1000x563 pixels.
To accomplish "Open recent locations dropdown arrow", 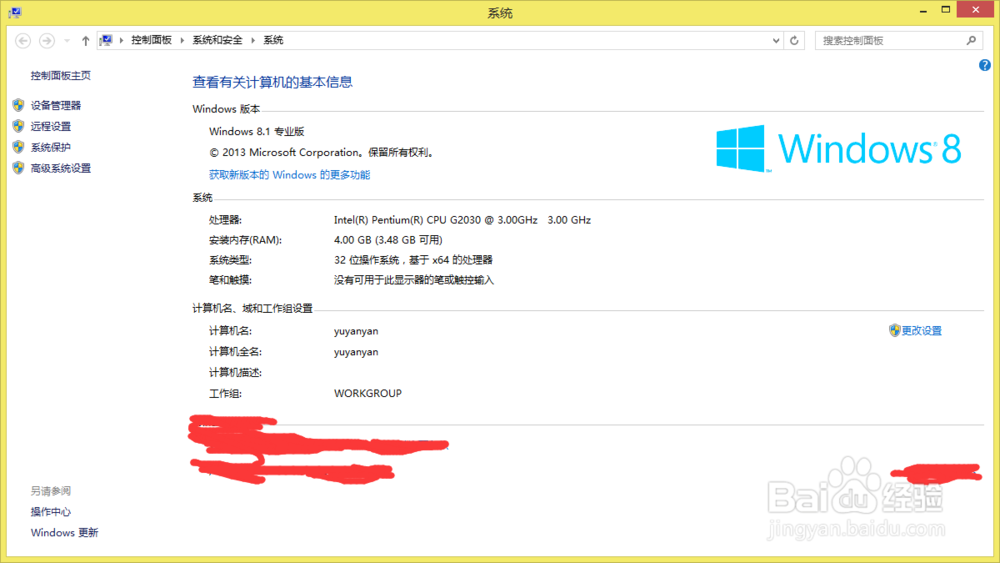I will click(67, 41).
